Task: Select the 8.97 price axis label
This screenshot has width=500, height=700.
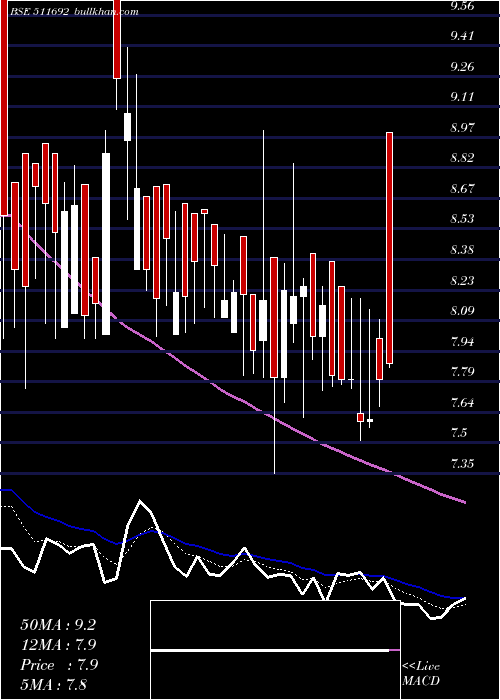Action: [x=462, y=128]
